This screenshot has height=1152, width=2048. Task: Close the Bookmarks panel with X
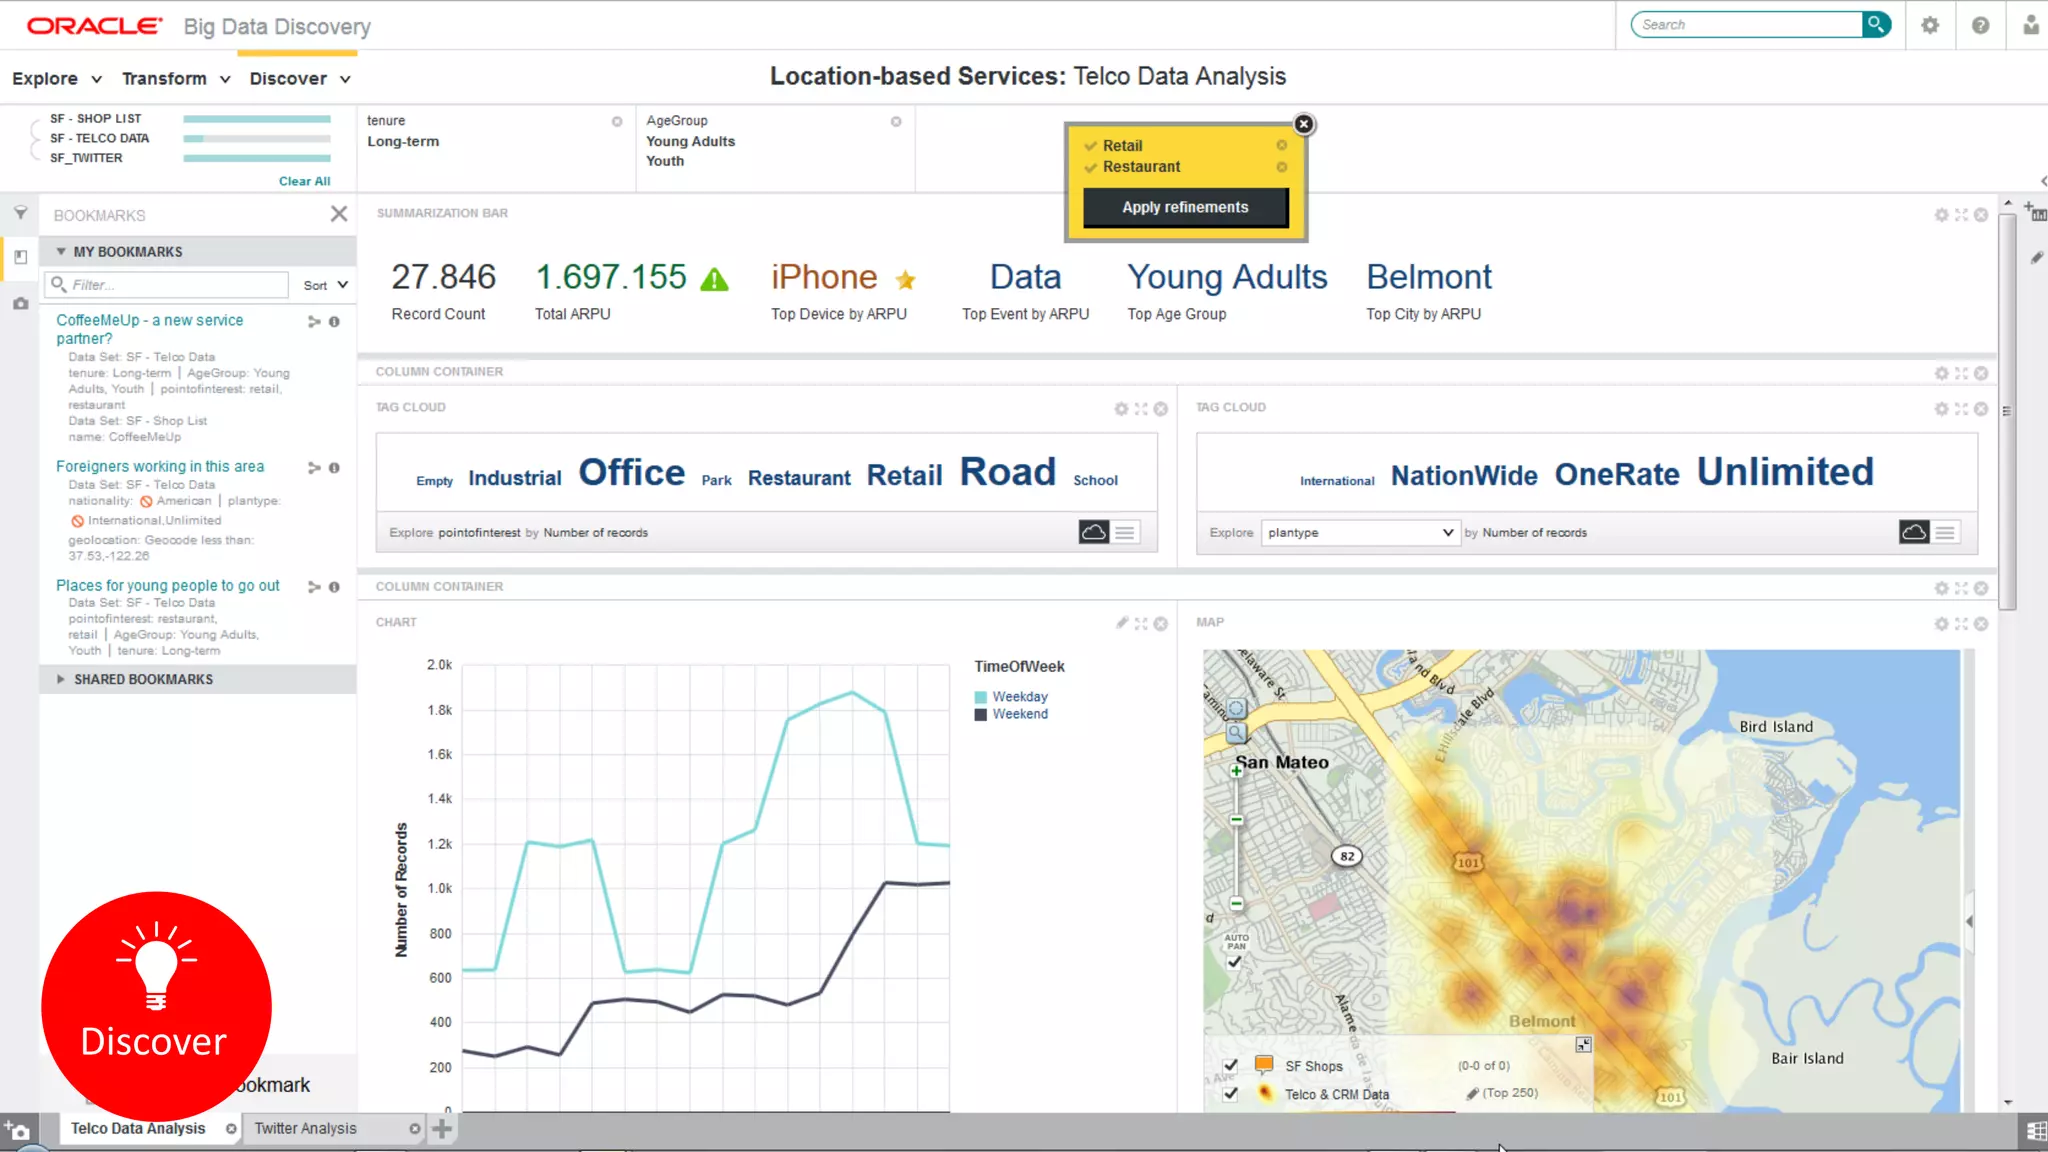[339, 214]
